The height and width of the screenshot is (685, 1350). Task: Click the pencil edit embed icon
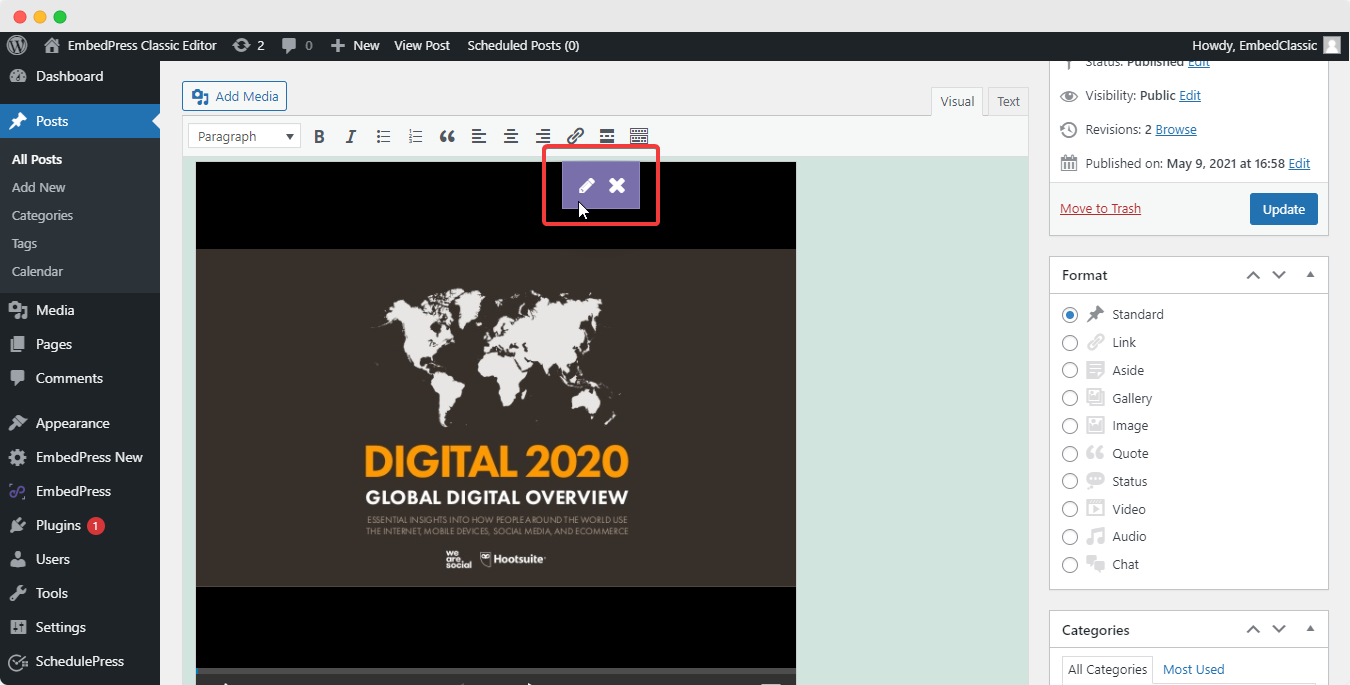coord(587,185)
